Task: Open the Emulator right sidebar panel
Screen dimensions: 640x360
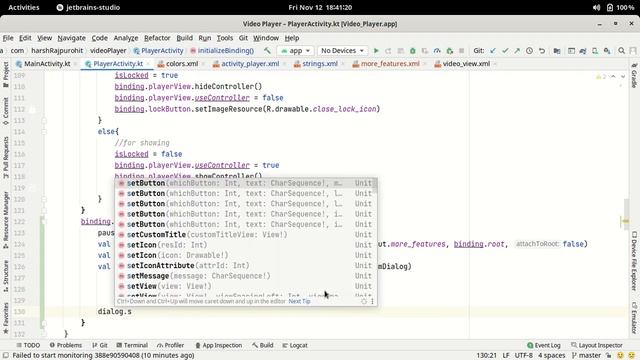Action: point(634,318)
